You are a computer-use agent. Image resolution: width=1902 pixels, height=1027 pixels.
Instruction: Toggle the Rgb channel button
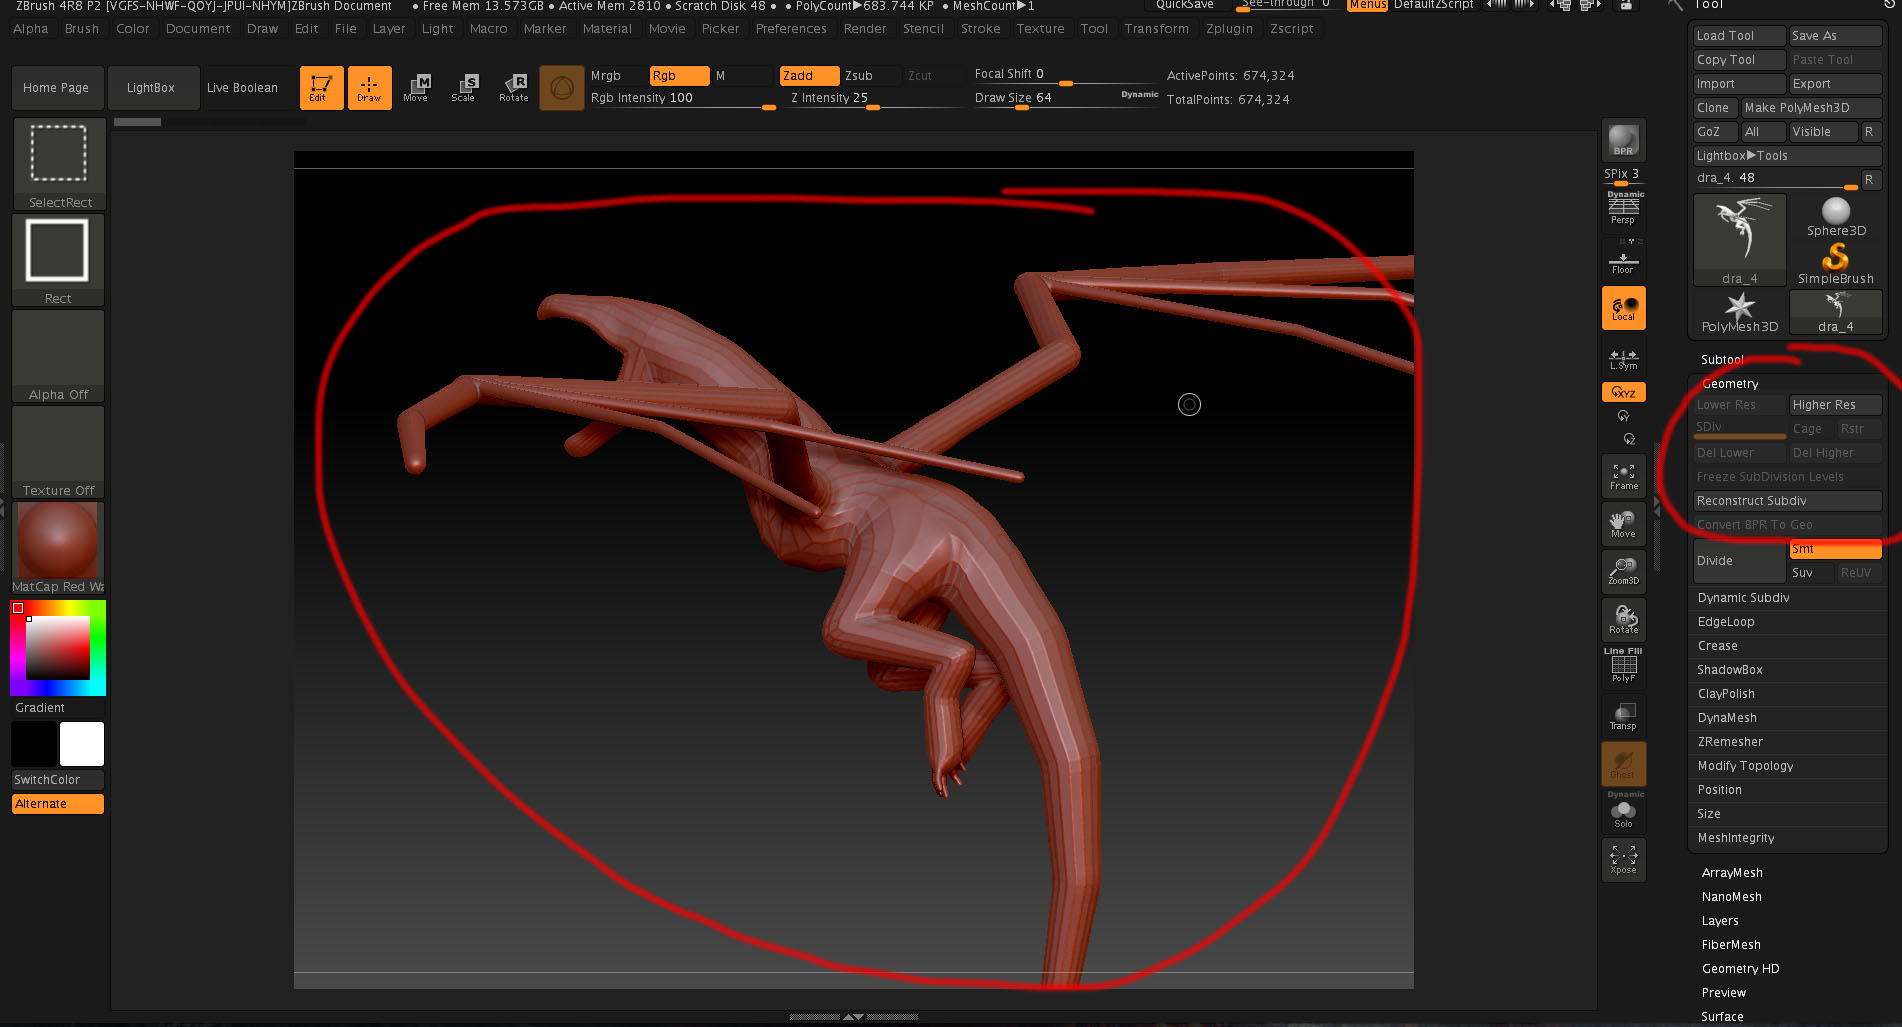pyautogui.click(x=679, y=76)
